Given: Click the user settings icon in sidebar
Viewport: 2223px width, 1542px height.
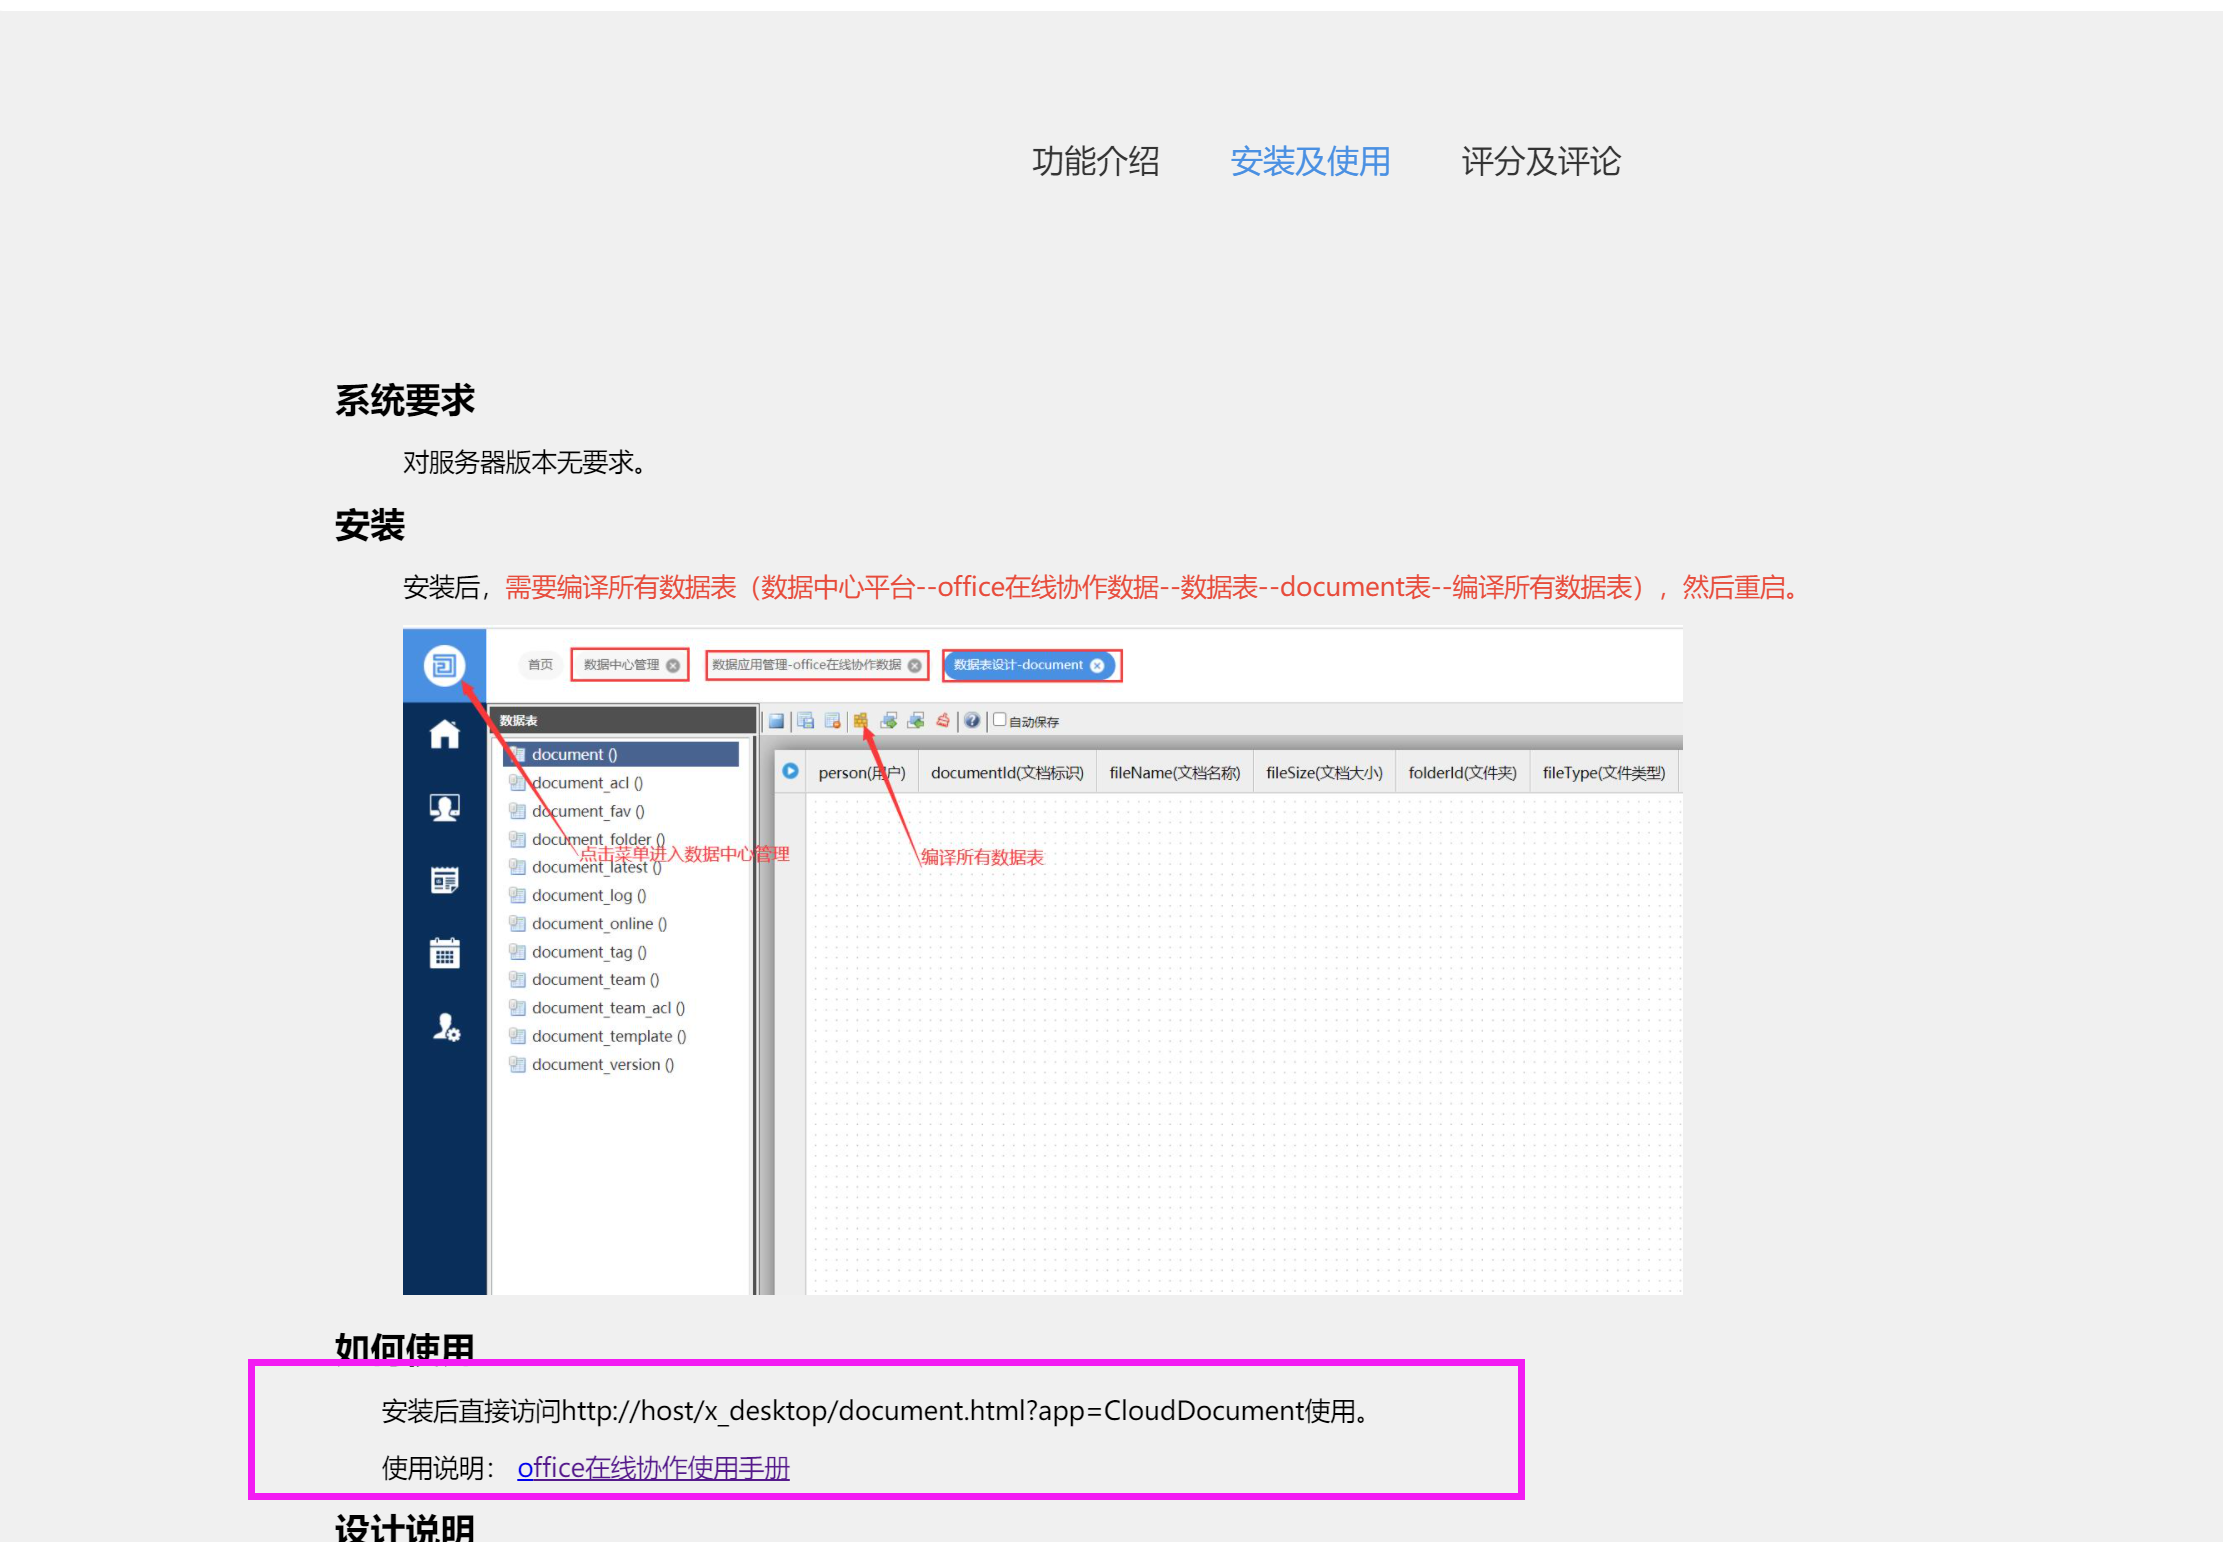Looking at the screenshot, I should pyautogui.click(x=446, y=1027).
